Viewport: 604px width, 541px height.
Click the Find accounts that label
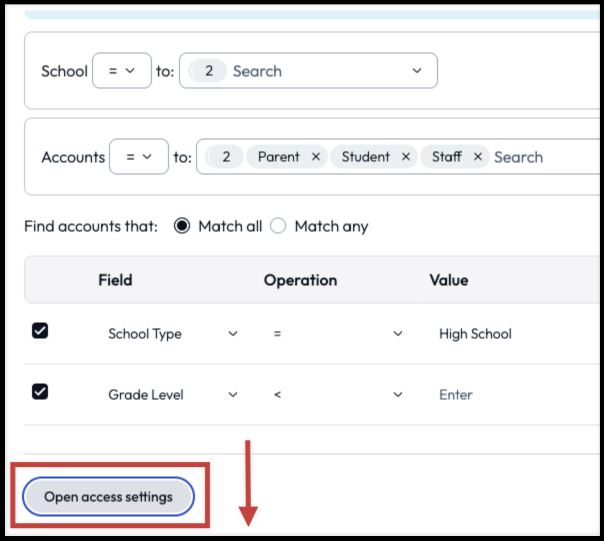[x=91, y=226]
